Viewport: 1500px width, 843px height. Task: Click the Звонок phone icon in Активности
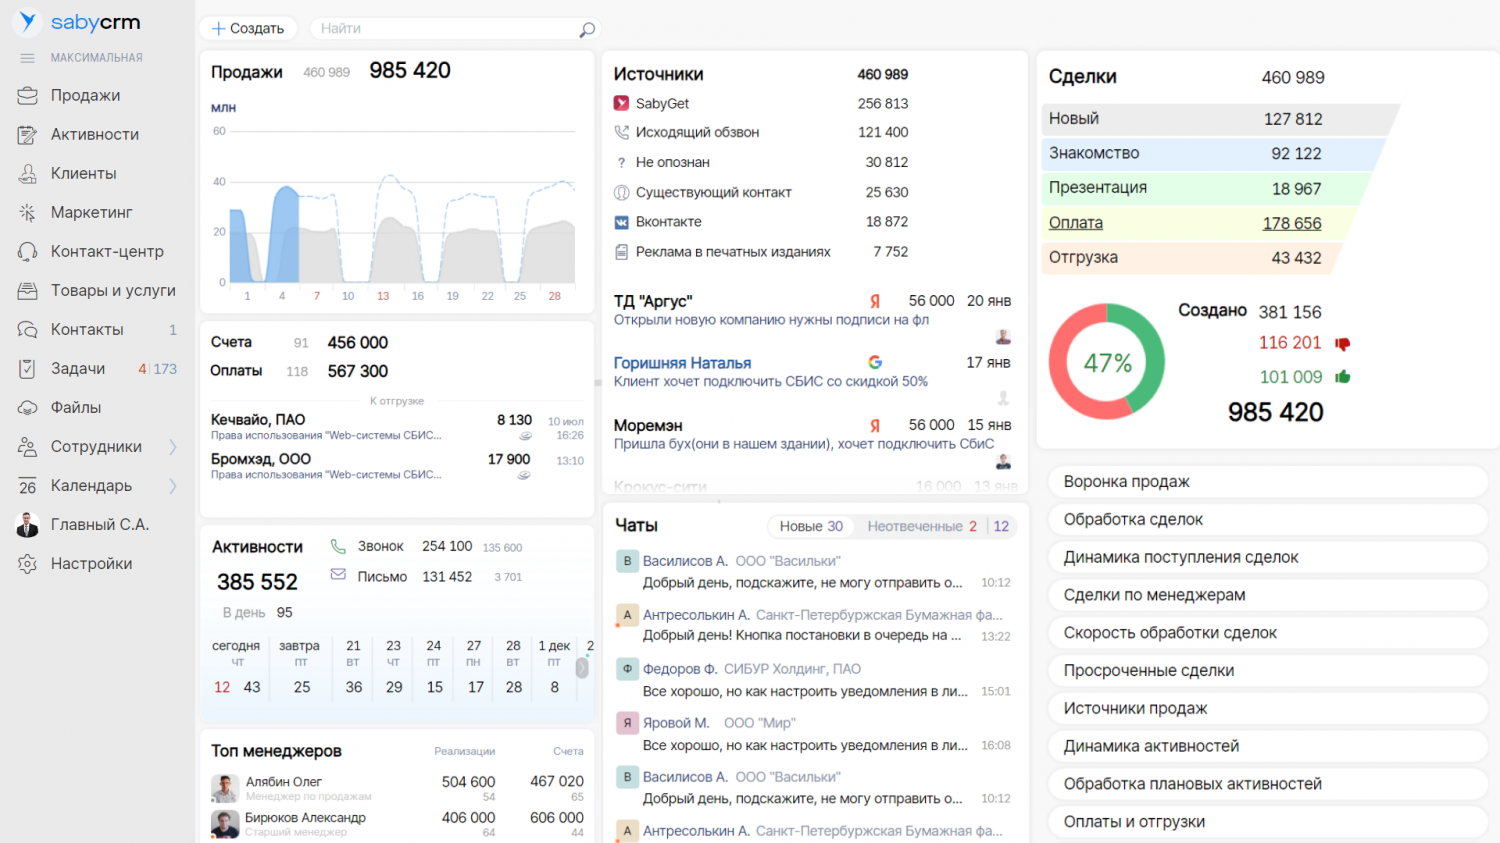pyautogui.click(x=338, y=546)
